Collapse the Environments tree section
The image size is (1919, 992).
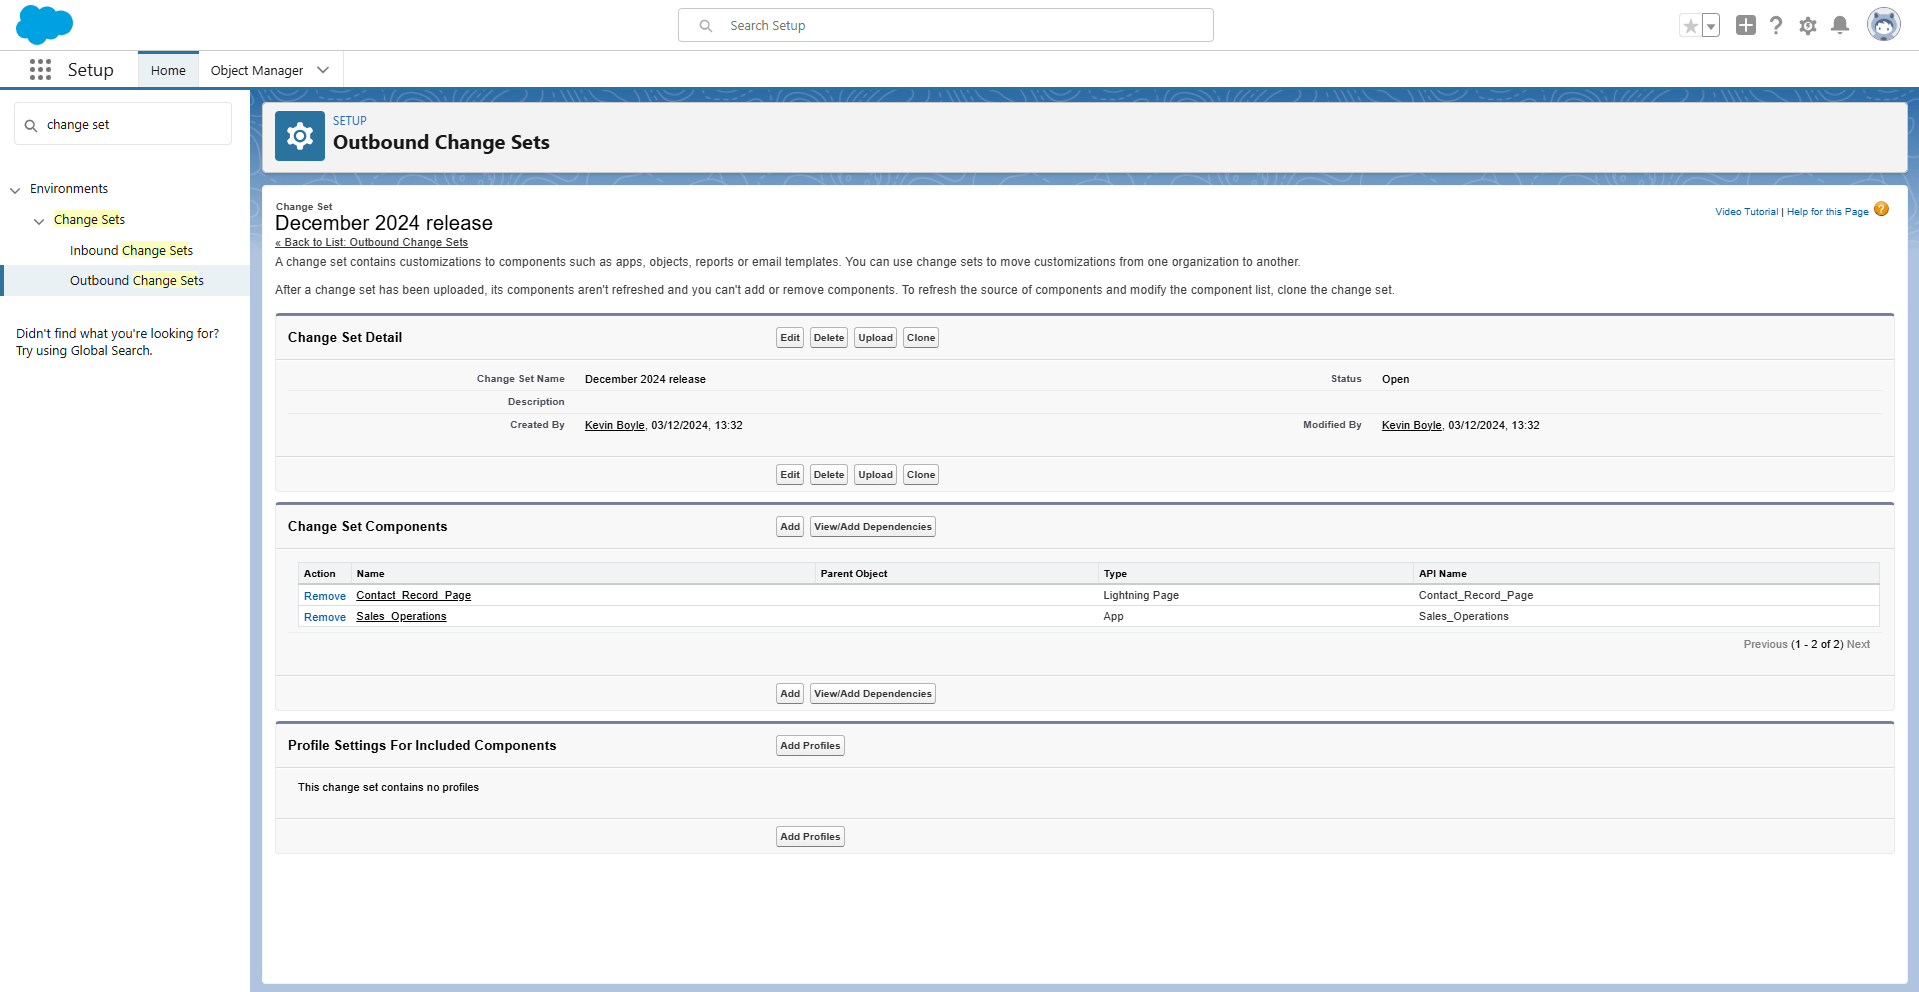pyautogui.click(x=15, y=190)
